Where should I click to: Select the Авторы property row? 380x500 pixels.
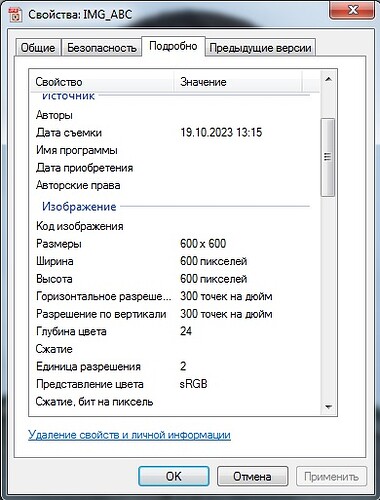(x=175, y=115)
